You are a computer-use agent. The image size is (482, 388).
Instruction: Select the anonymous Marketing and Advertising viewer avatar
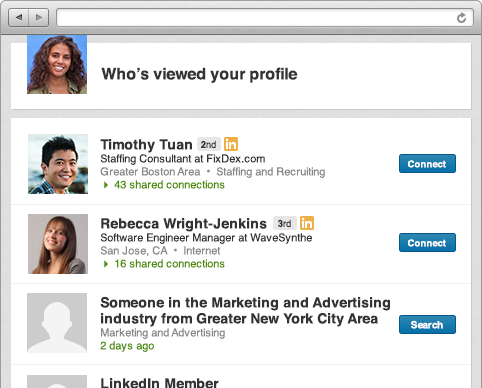coord(57,323)
